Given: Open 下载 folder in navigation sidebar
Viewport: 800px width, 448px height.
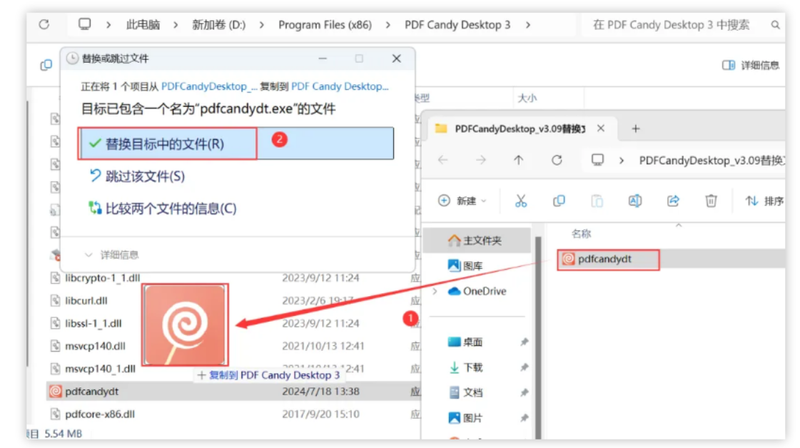Looking at the screenshot, I should click(x=472, y=367).
